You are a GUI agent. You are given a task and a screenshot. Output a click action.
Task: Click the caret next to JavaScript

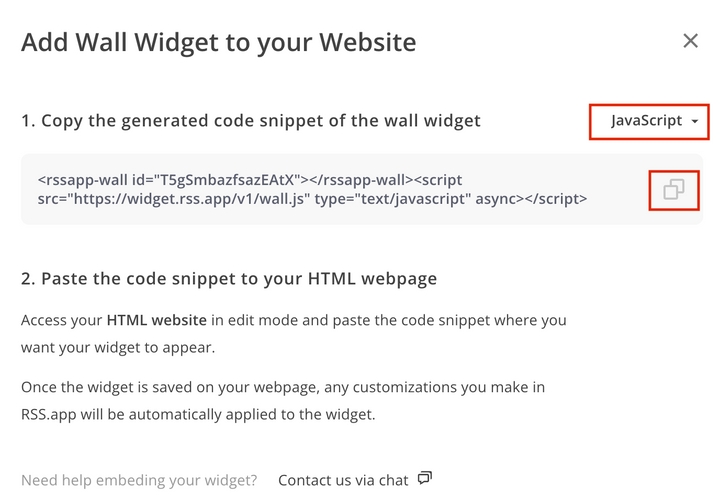[x=695, y=122]
